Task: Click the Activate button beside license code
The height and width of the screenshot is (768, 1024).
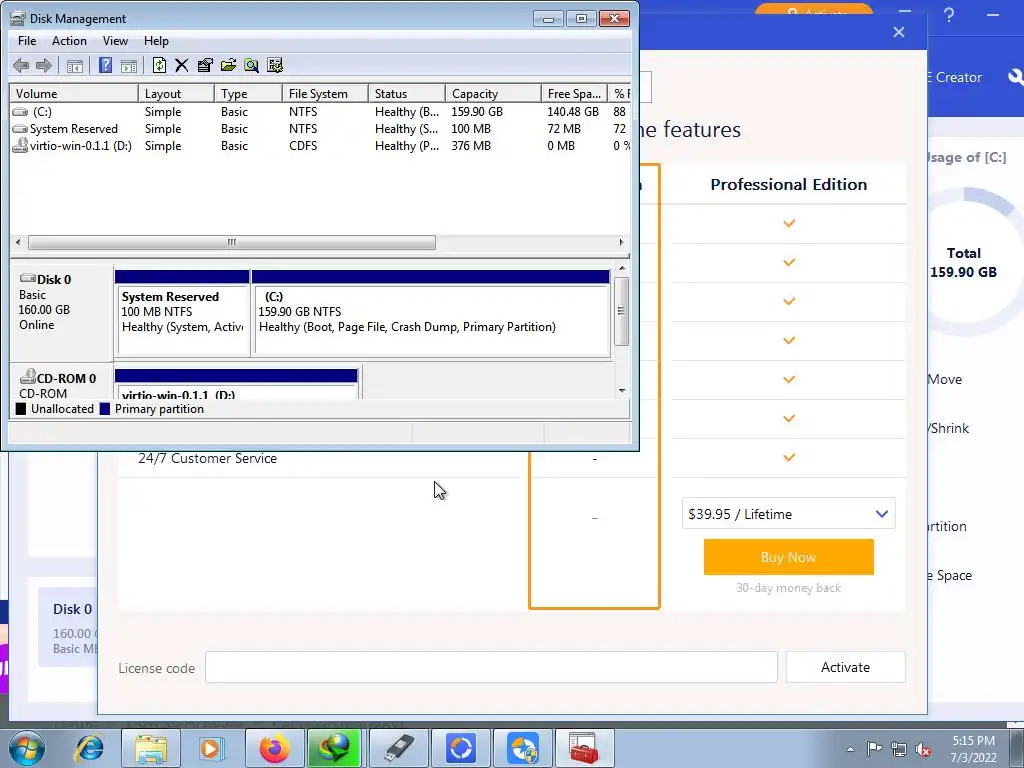Action: [845, 667]
